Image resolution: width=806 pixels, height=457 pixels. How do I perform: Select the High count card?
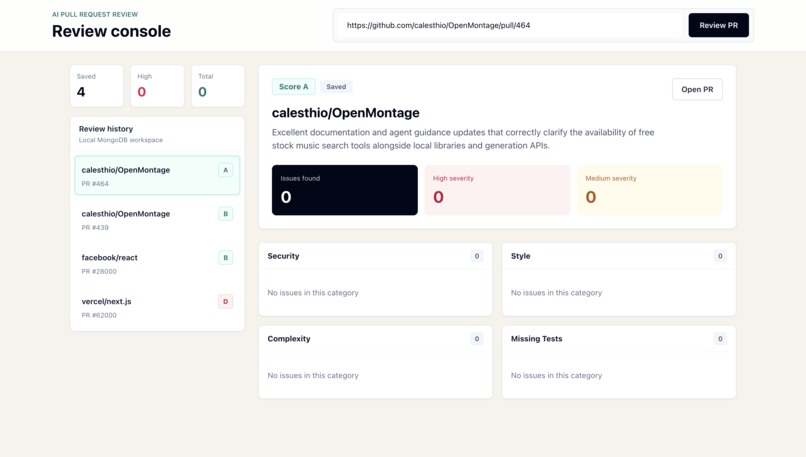(x=157, y=86)
